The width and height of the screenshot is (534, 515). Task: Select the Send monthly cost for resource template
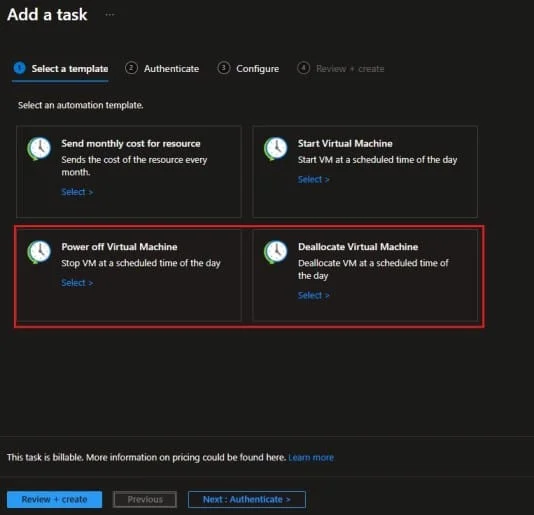(77, 192)
